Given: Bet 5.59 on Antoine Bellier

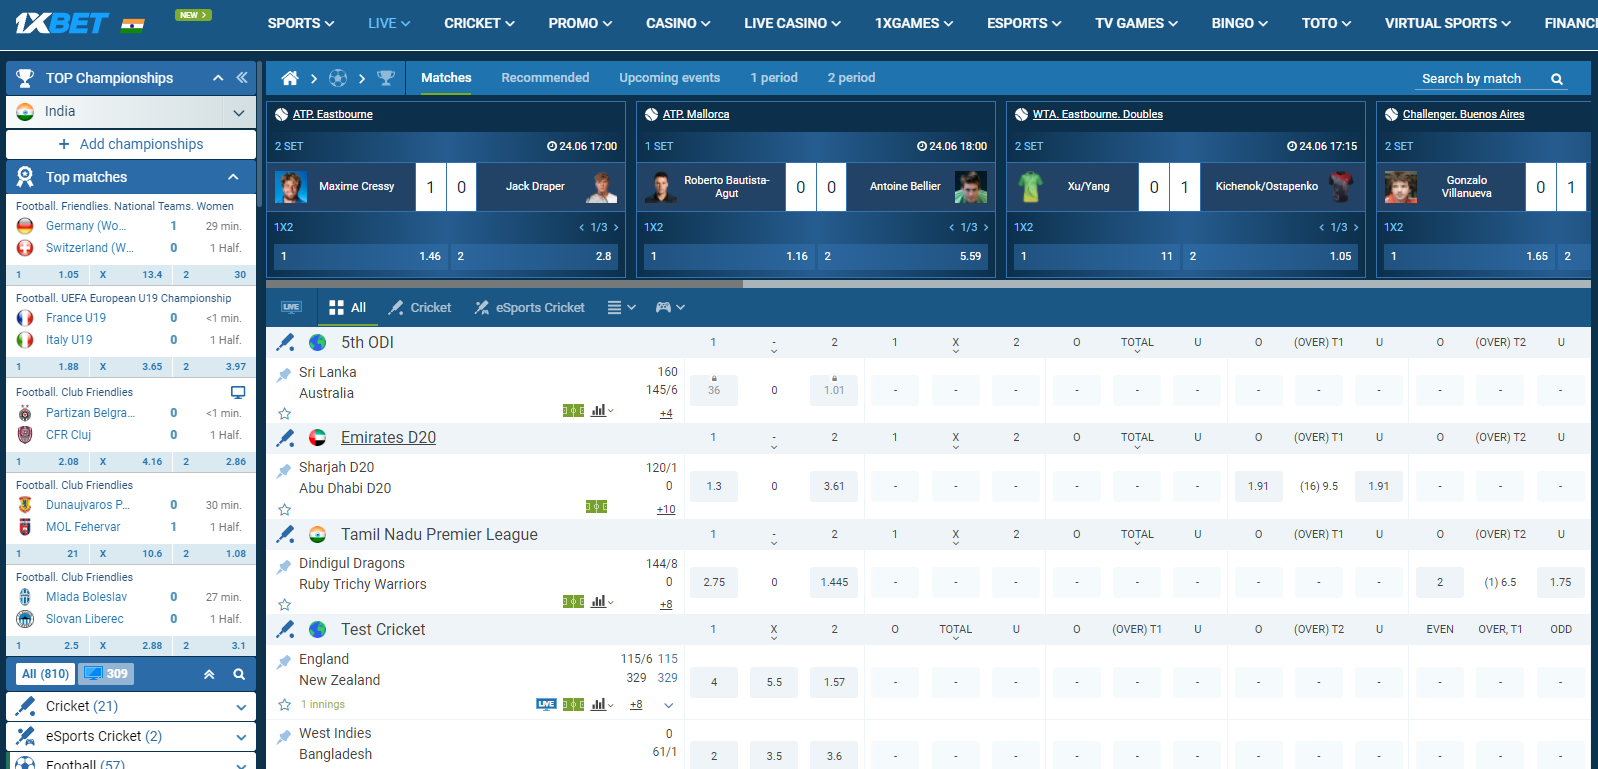Looking at the screenshot, I should 903,256.
